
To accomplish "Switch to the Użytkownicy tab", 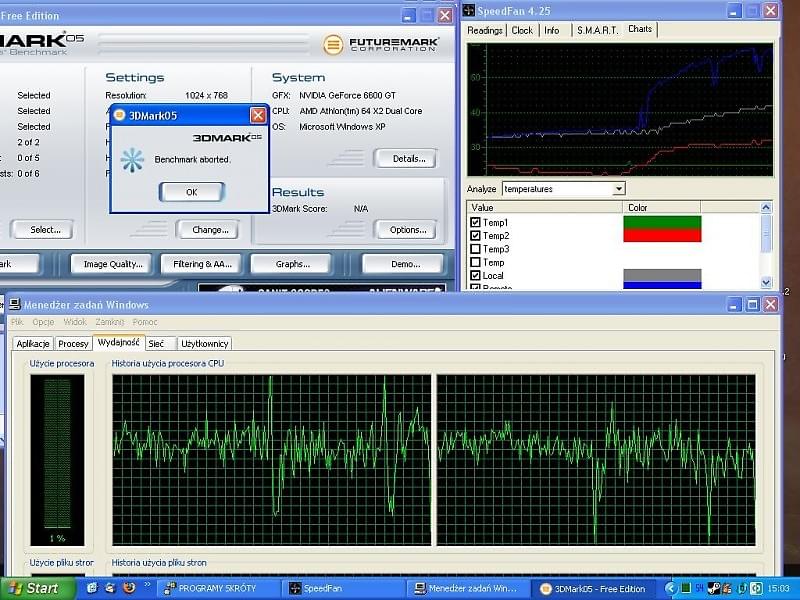I will coord(205,343).
